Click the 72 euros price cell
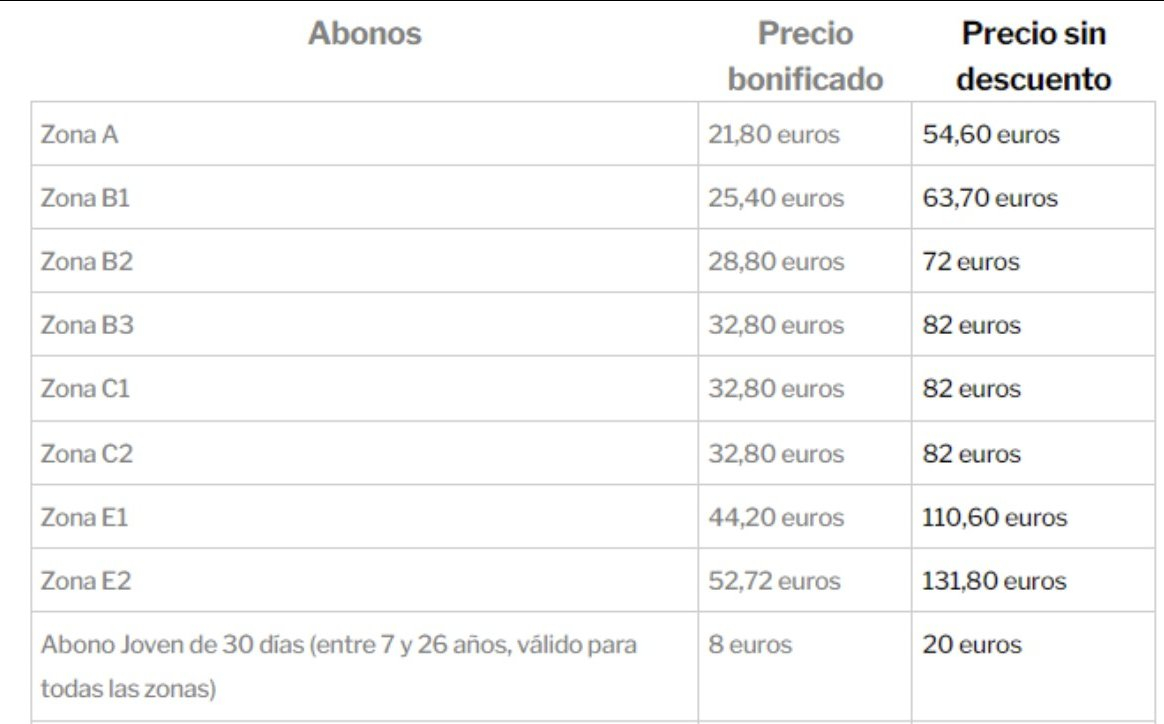Image resolution: width=1164 pixels, height=724 pixels. click(971, 262)
